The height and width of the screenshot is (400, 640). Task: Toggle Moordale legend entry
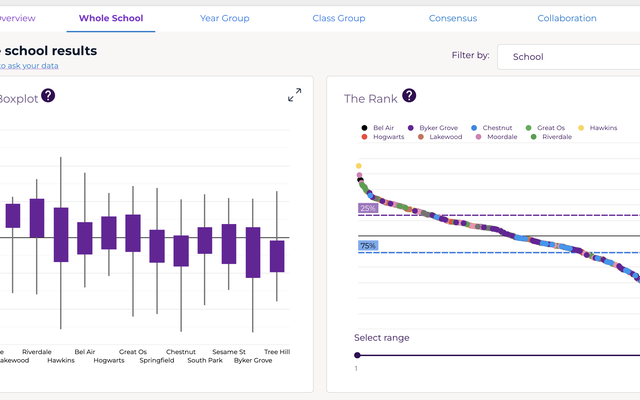pyautogui.click(x=502, y=137)
